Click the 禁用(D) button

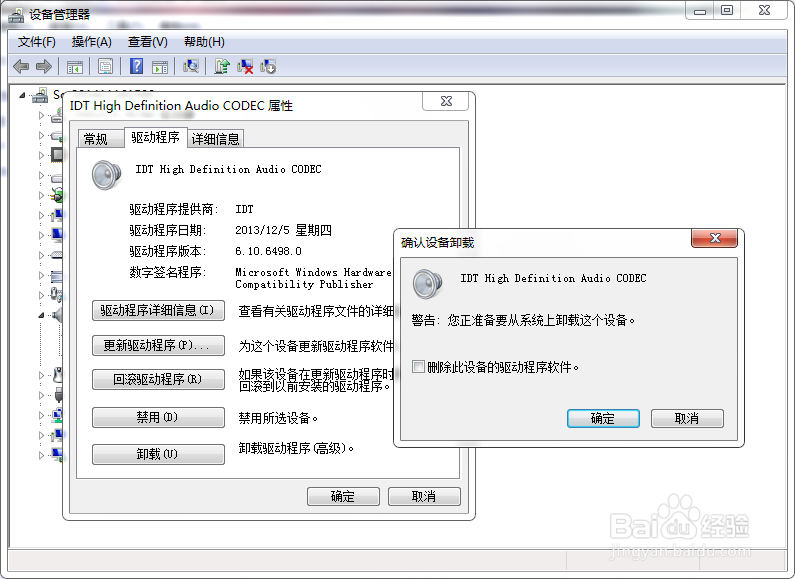pos(158,417)
